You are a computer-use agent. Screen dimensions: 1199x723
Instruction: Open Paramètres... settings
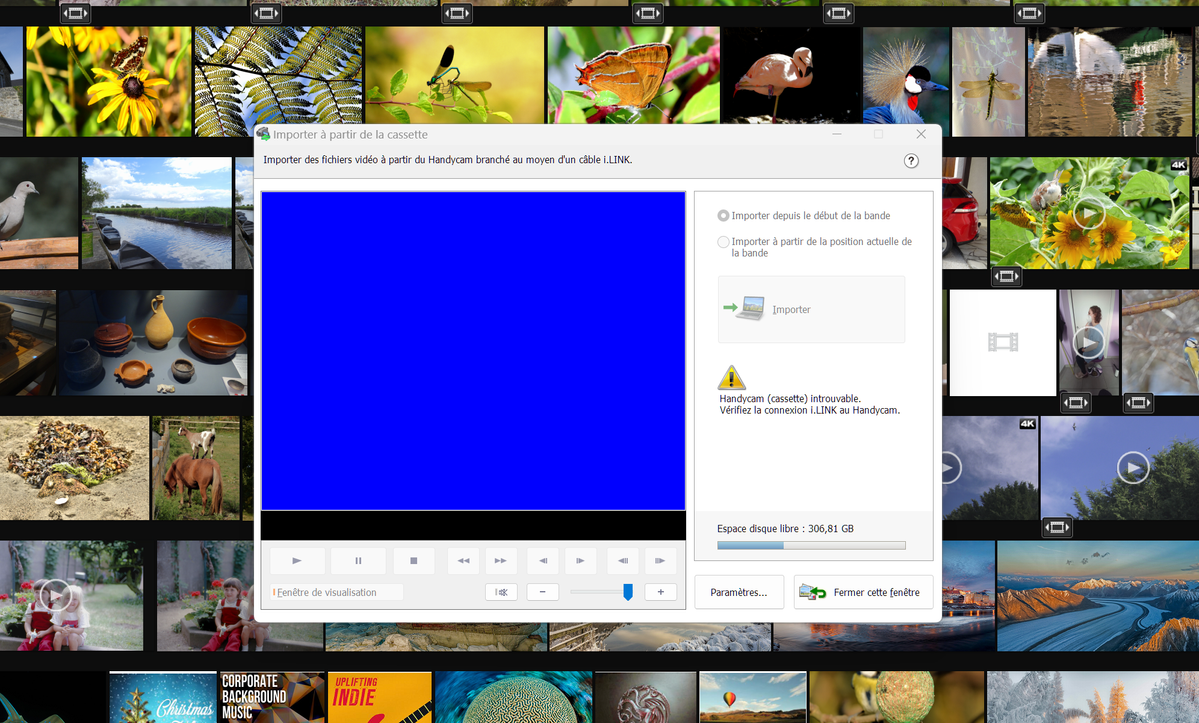click(x=739, y=593)
